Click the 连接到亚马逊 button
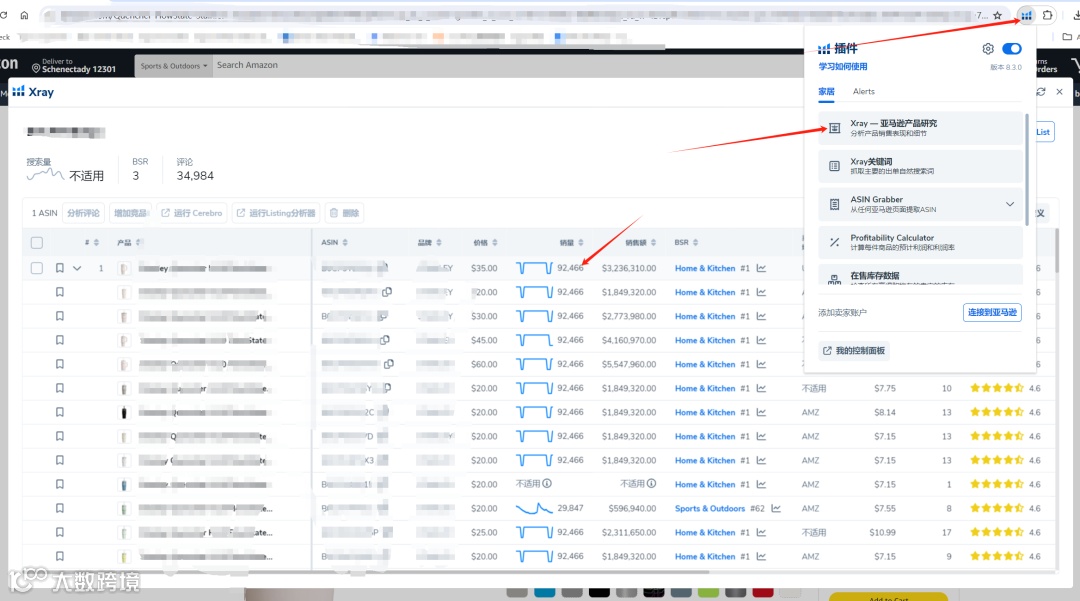Viewport: 1080px width, 601px height. 992,313
